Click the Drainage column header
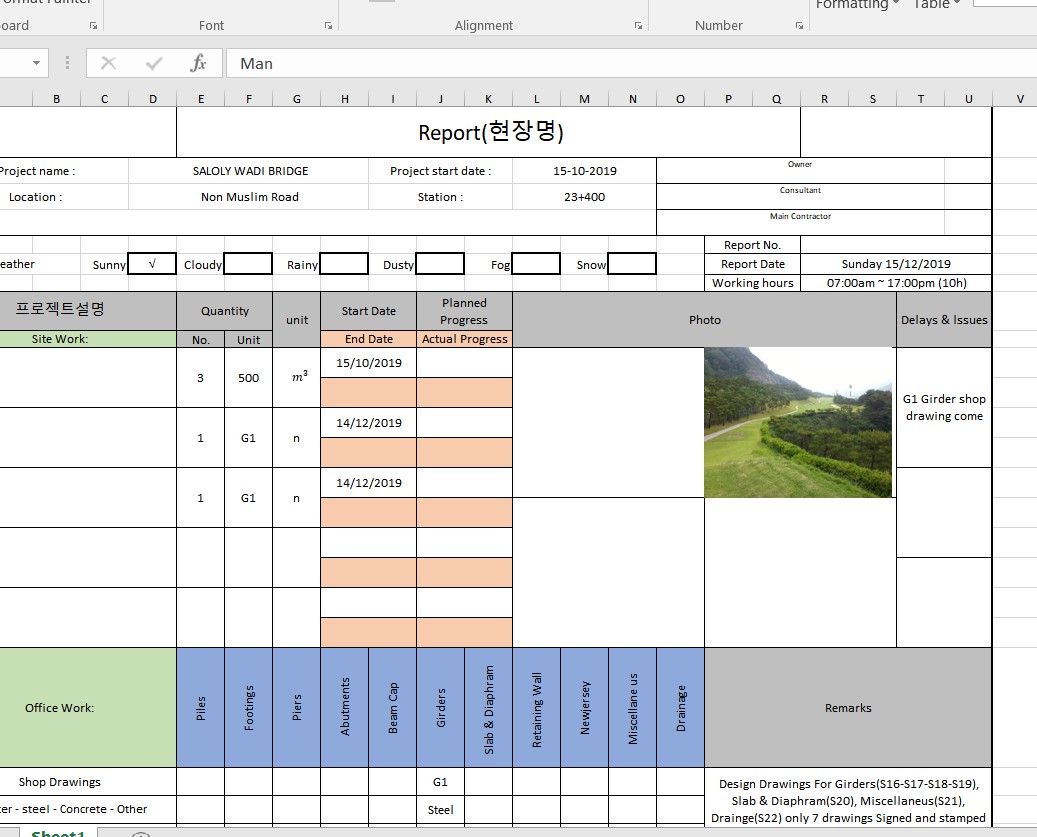The image size is (1037, 837). coord(681,707)
